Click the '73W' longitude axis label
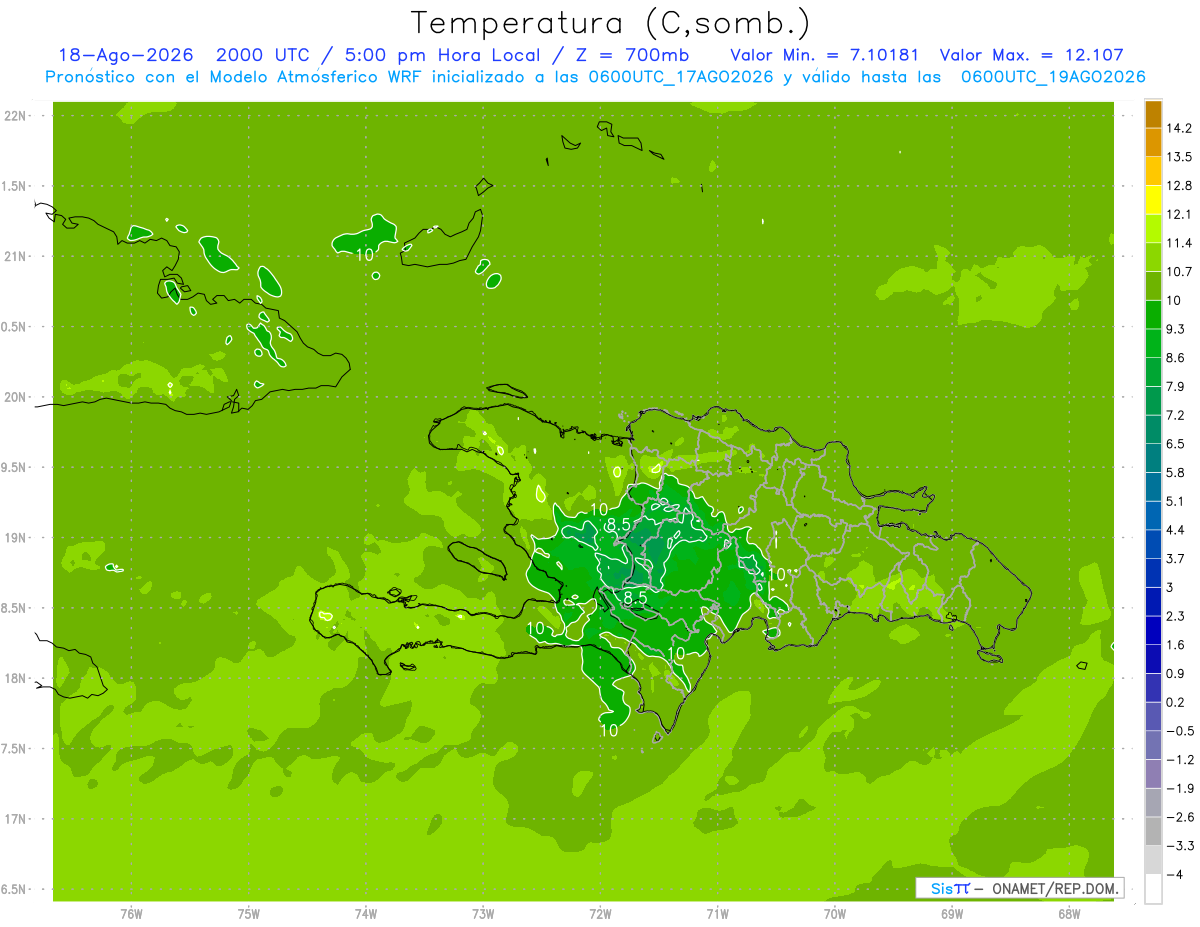 (x=483, y=914)
